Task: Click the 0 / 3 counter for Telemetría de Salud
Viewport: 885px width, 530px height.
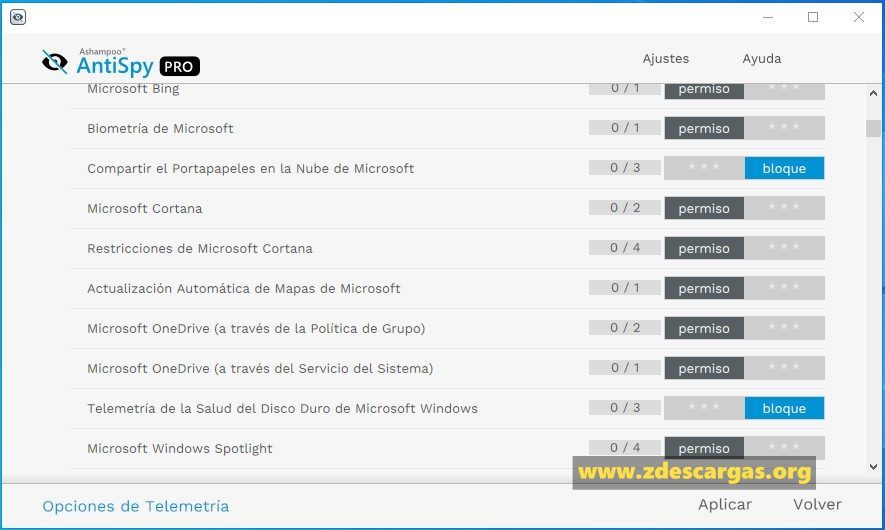Action: click(625, 408)
